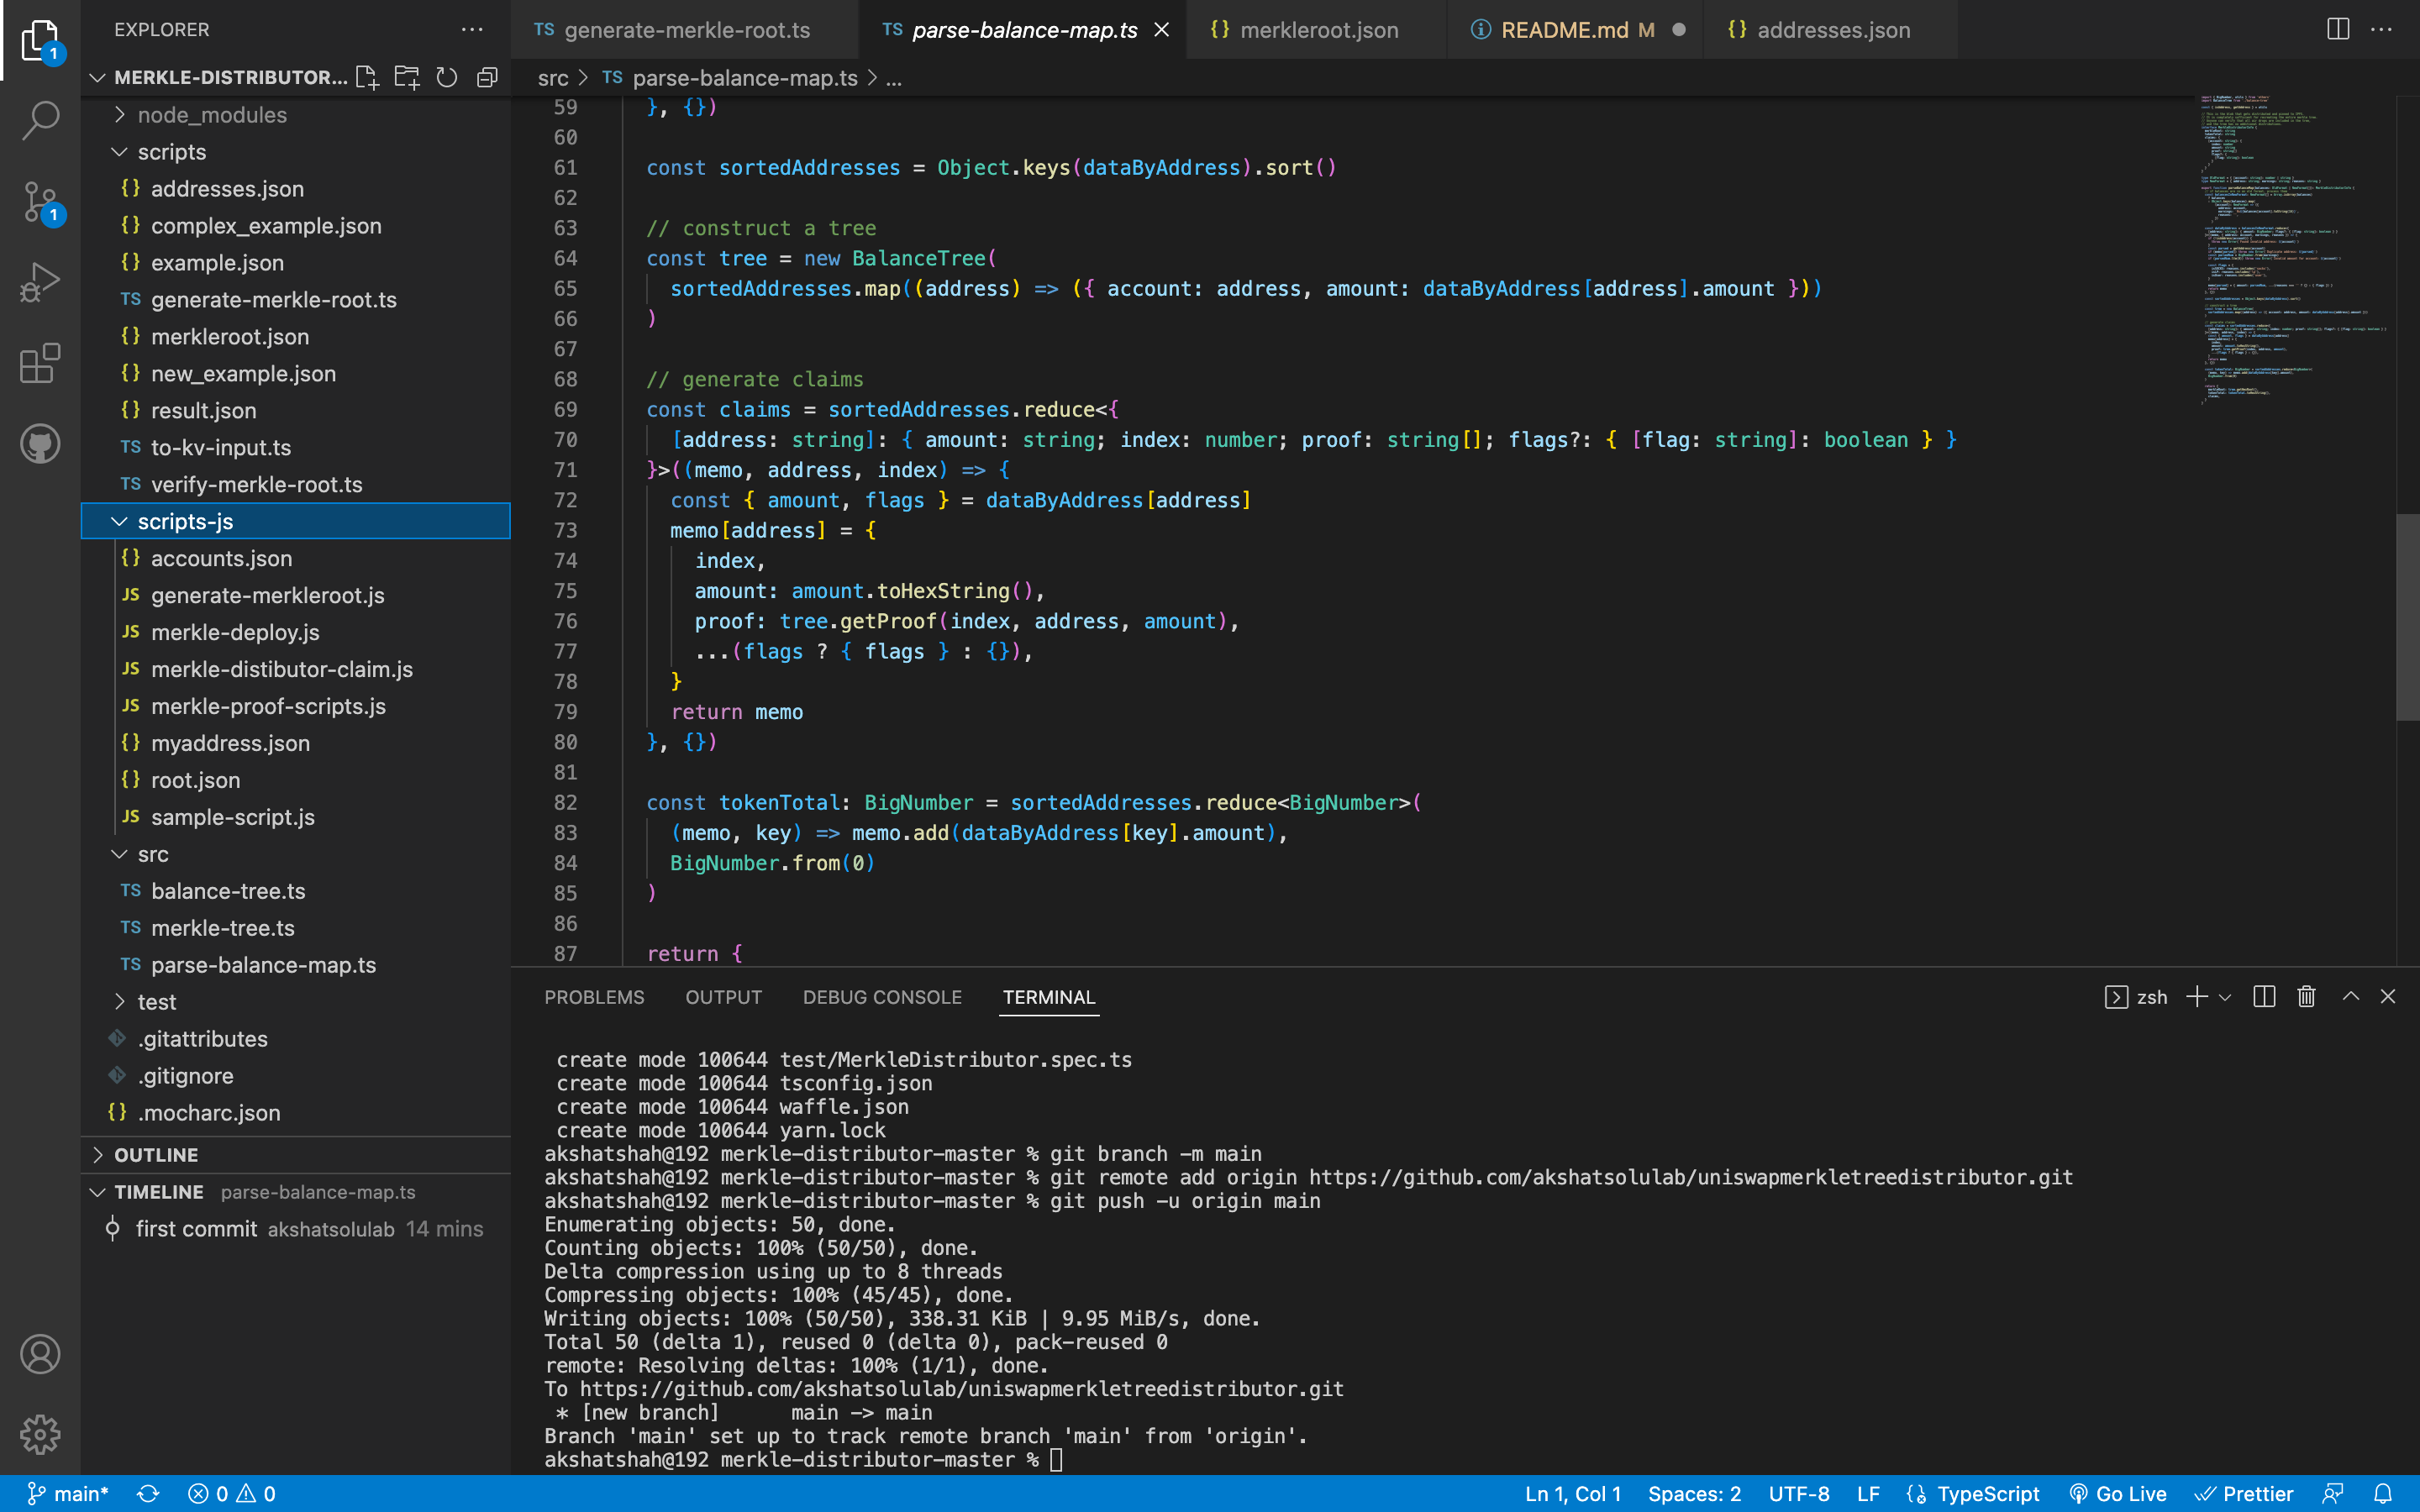
Task: Open the Run and Debug view
Action: [x=39, y=281]
